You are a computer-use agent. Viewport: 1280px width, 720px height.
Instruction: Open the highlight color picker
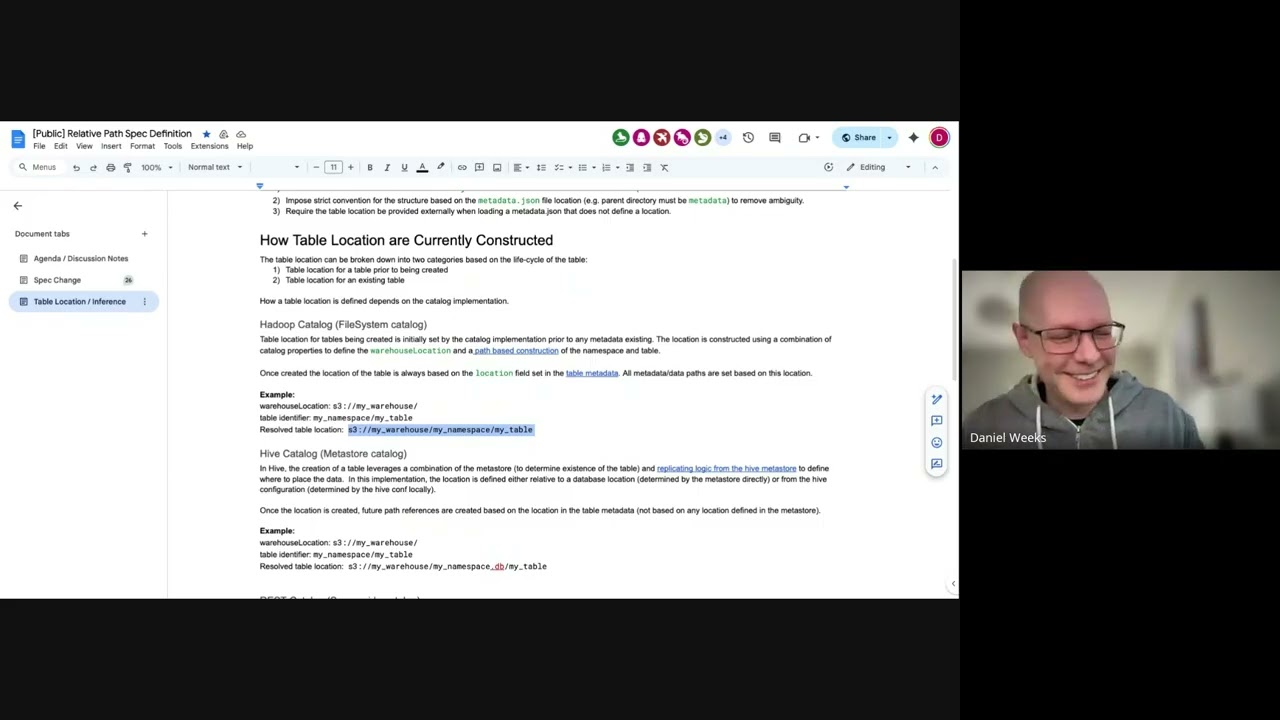click(x=440, y=168)
